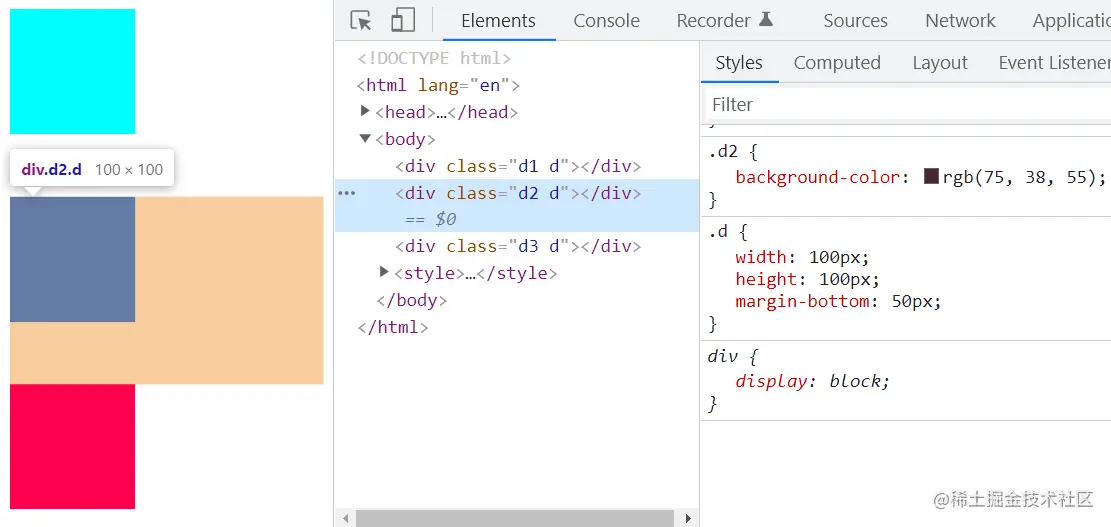Click the background-color property name

pyautogui.click(x=818, y=177)
